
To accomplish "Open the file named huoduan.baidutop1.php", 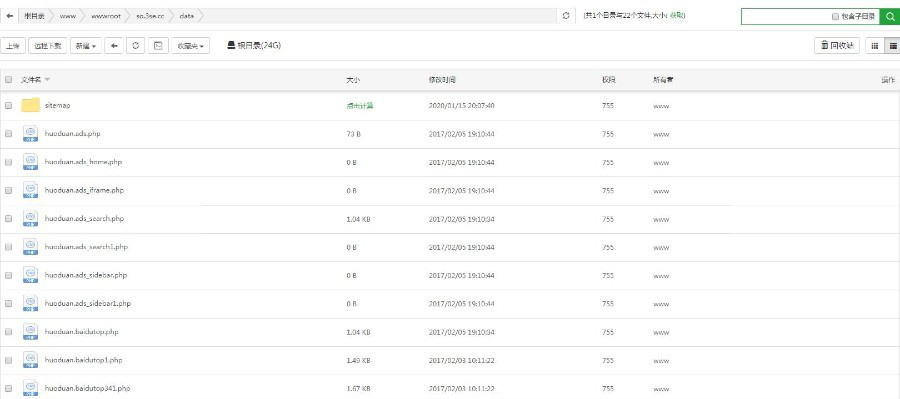I will coord(83,360).
